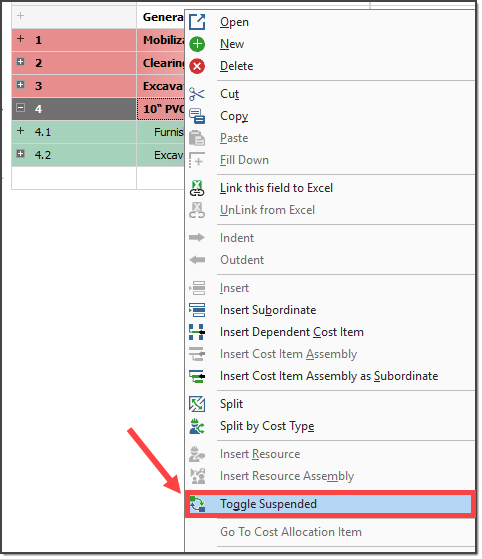Choose Split from the context menu

(x=231, y=404)
